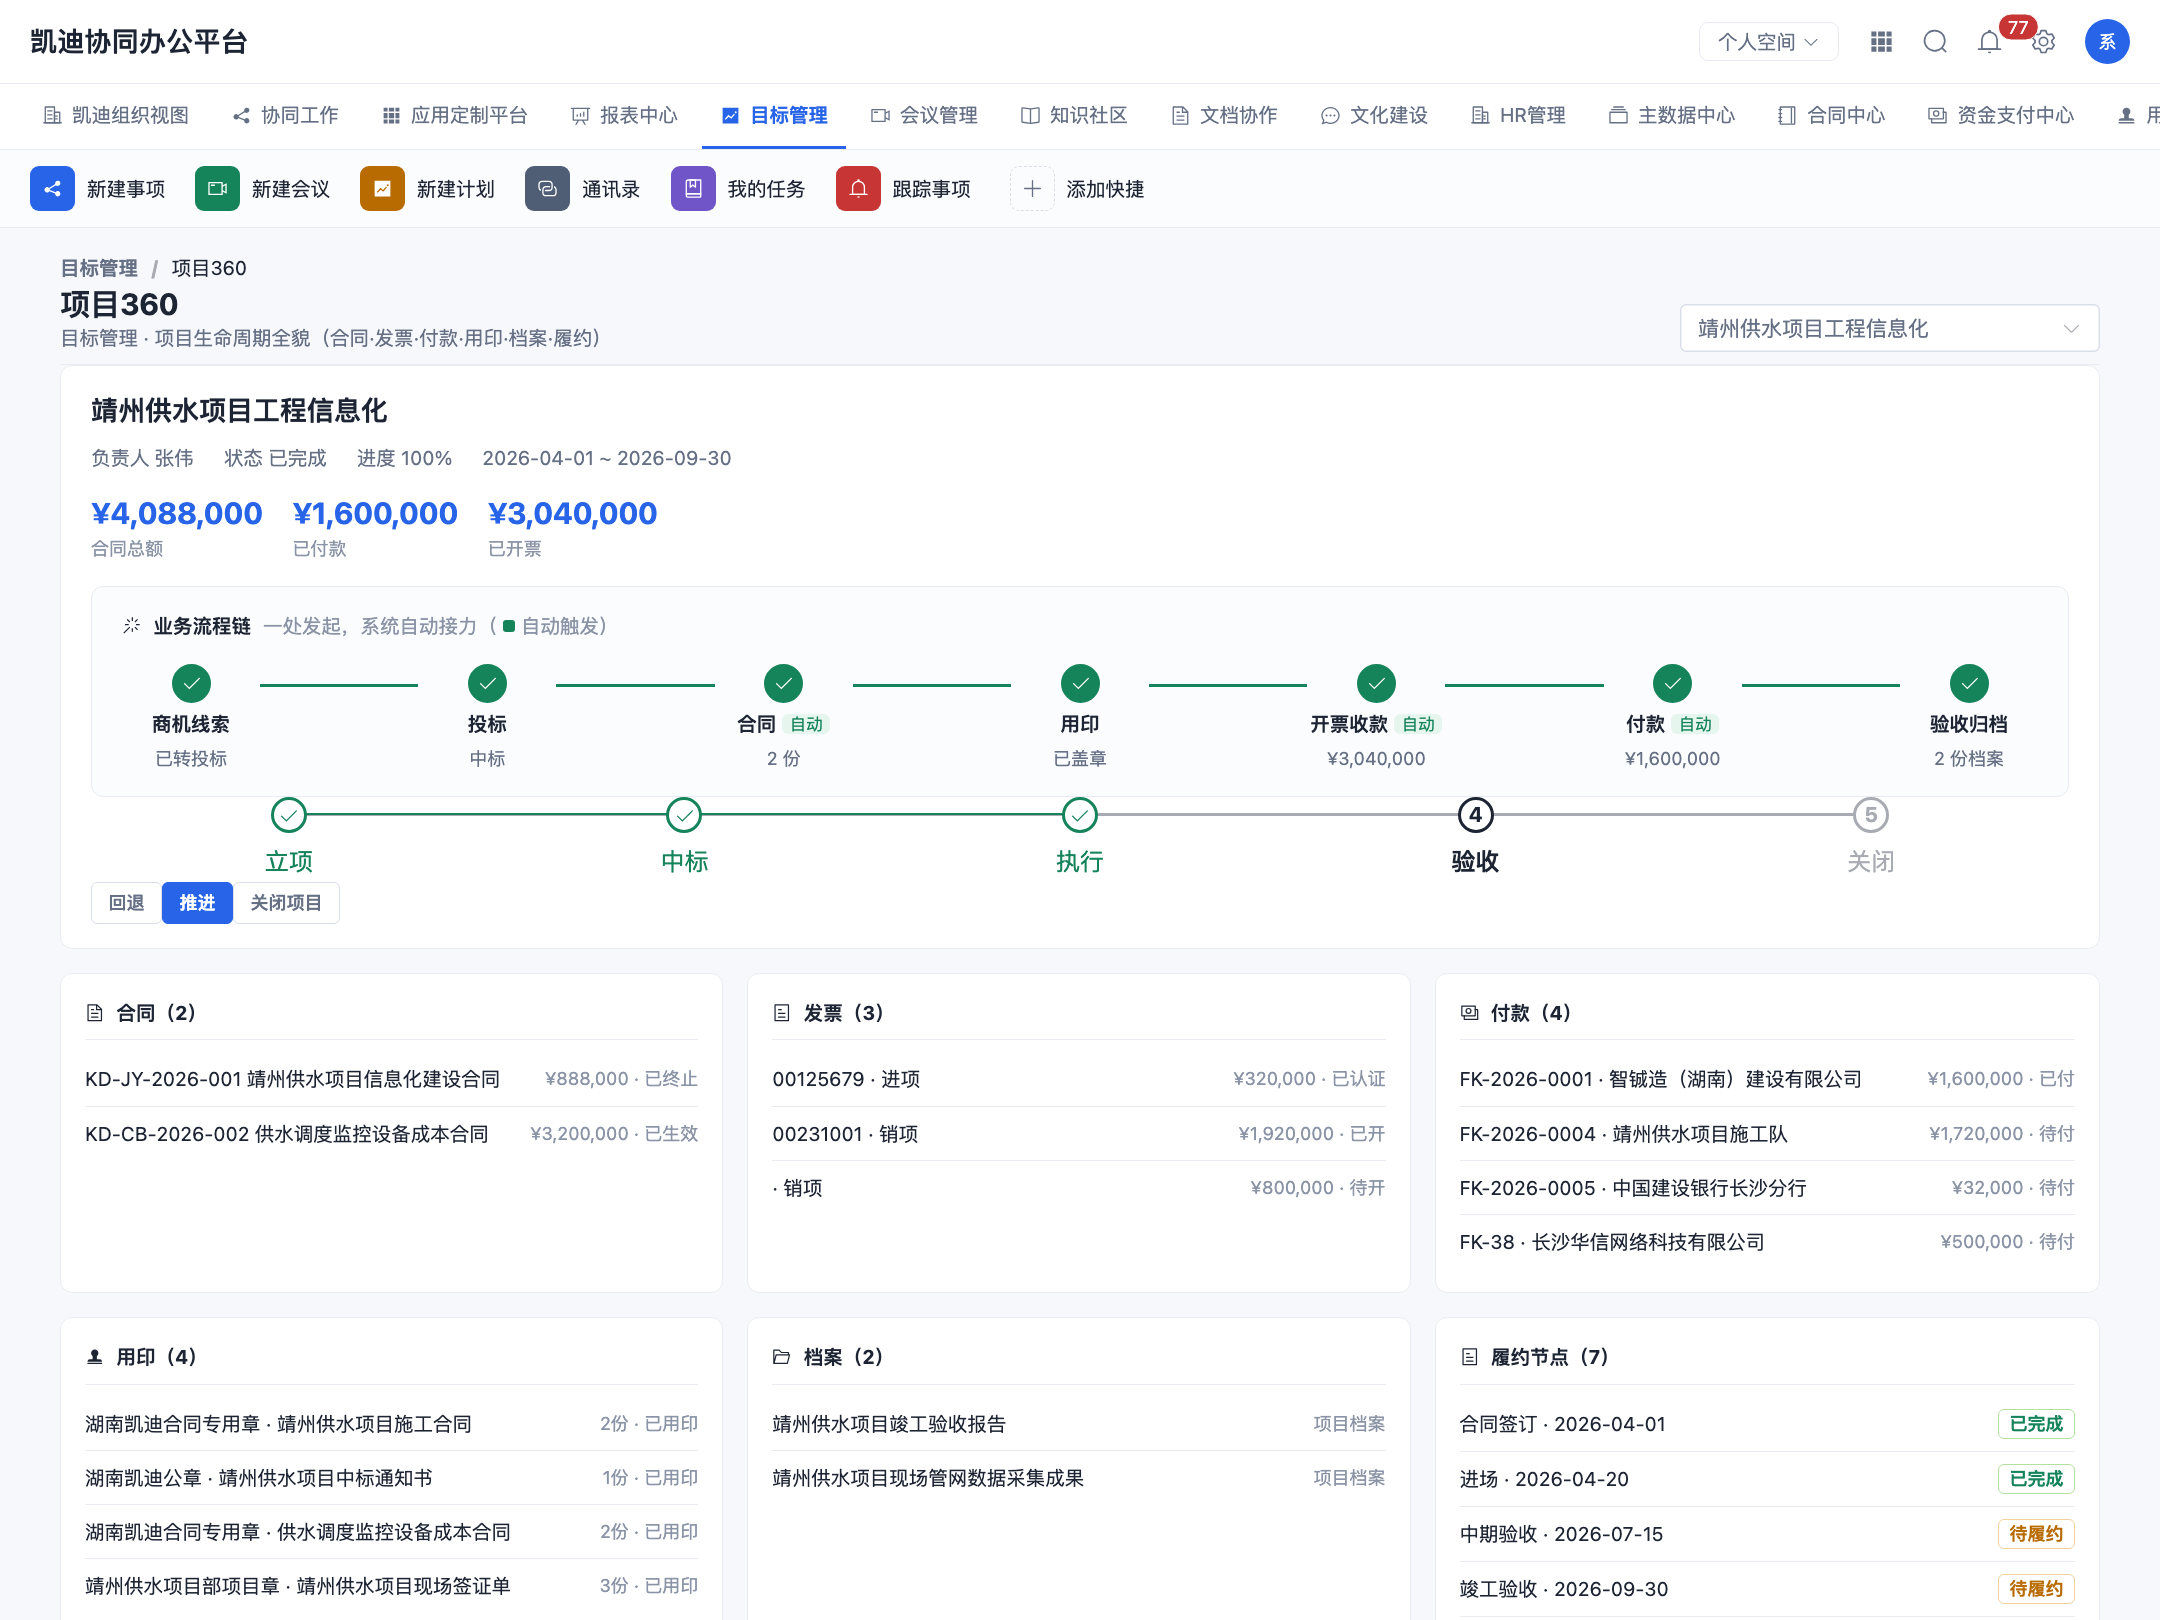Image resolution: width=2160 pixels, height=1620 pixels.
Task: Click the 发票 card invoice icon
Action: (782, 1013)
